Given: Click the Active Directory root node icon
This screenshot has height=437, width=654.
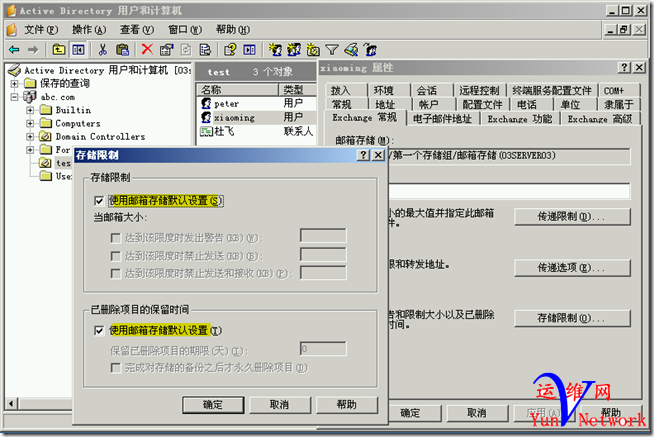Looking at the screenshot, I should click(x=15, y=70).
